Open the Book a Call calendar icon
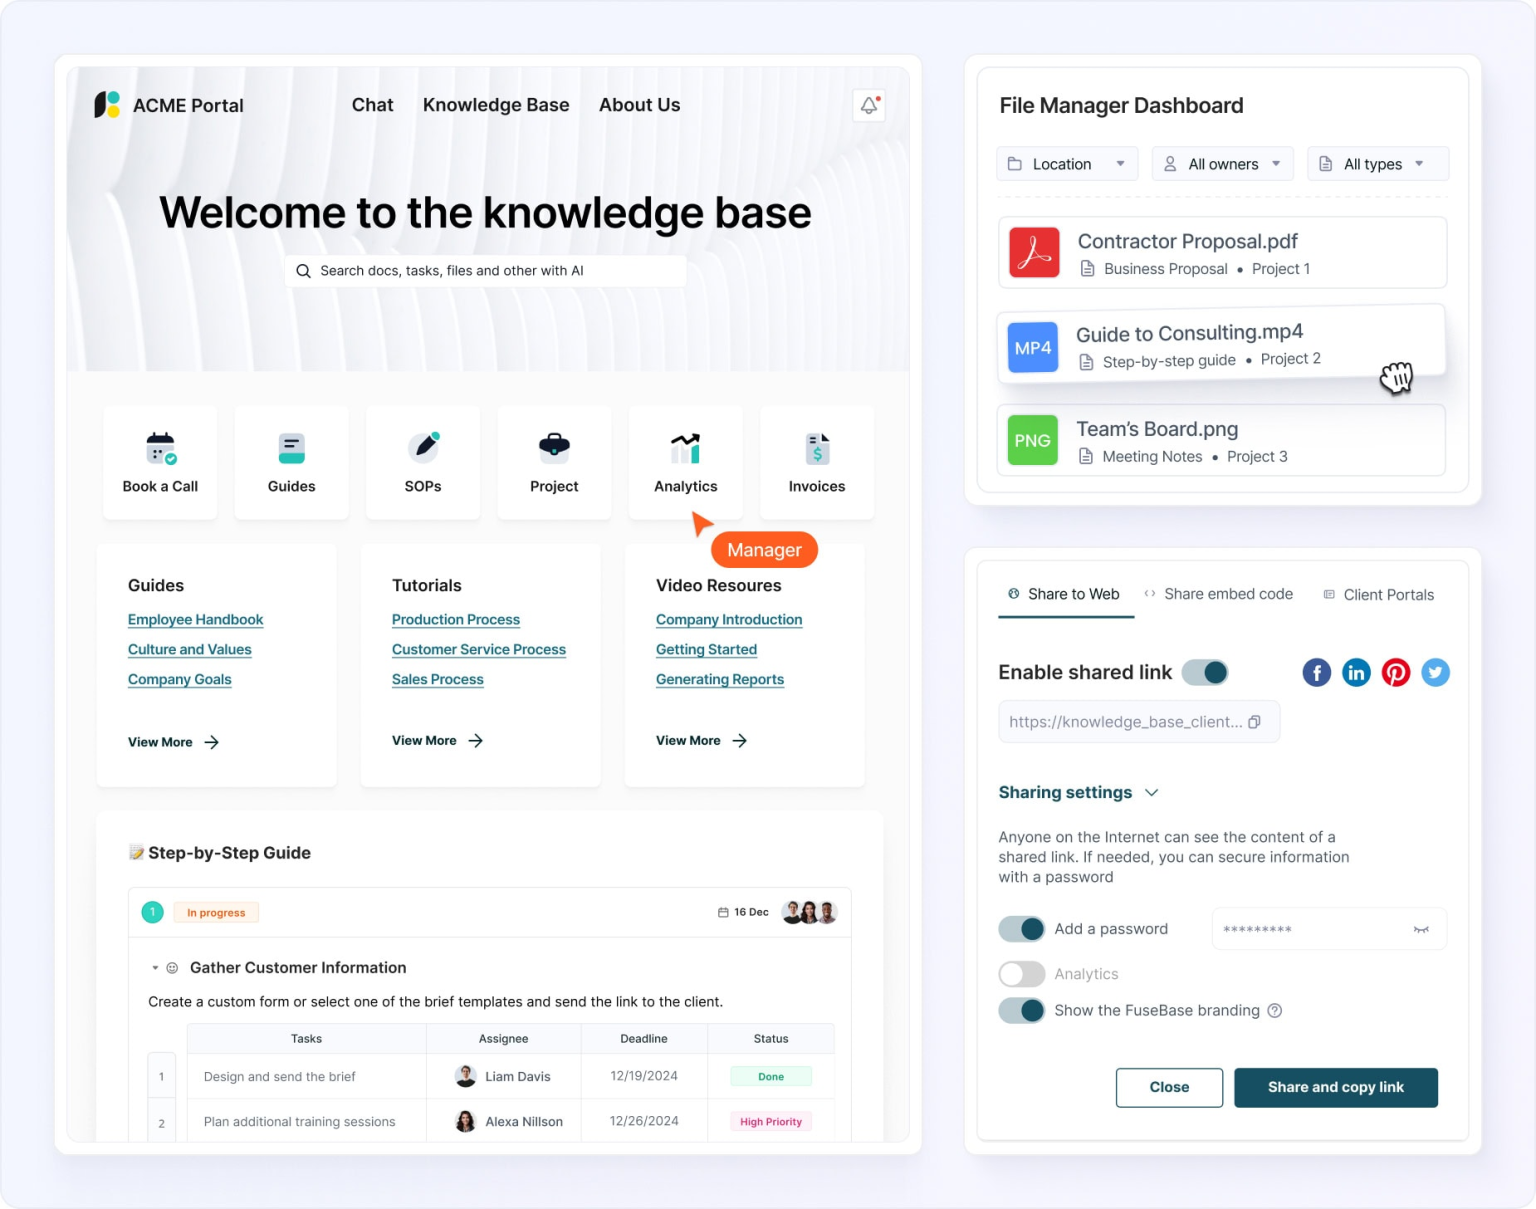 point(160,449)
